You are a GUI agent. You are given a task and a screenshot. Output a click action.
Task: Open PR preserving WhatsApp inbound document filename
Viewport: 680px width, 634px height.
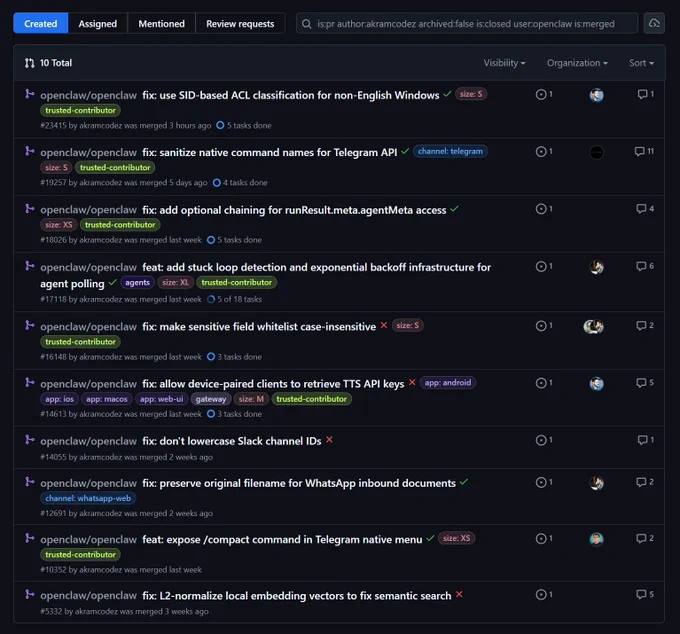pos(299,483)
